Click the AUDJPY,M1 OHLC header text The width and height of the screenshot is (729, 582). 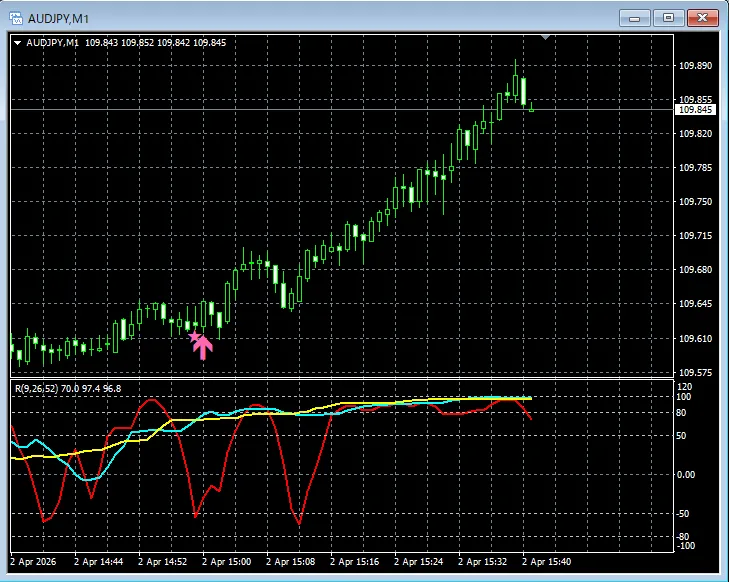(126, 43)
